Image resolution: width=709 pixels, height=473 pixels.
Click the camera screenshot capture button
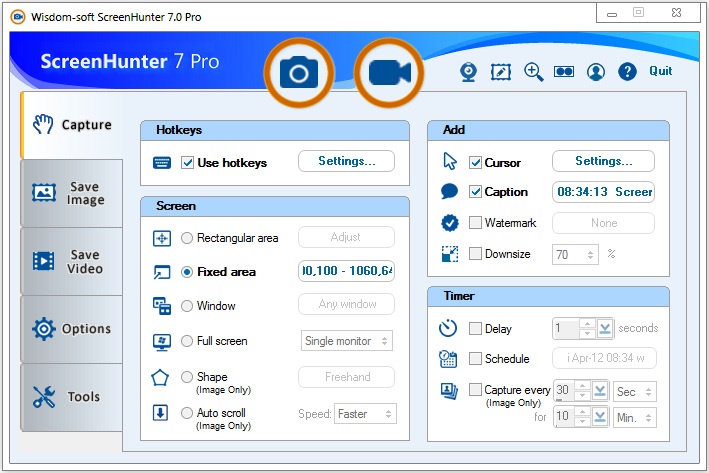coord(299,73)
